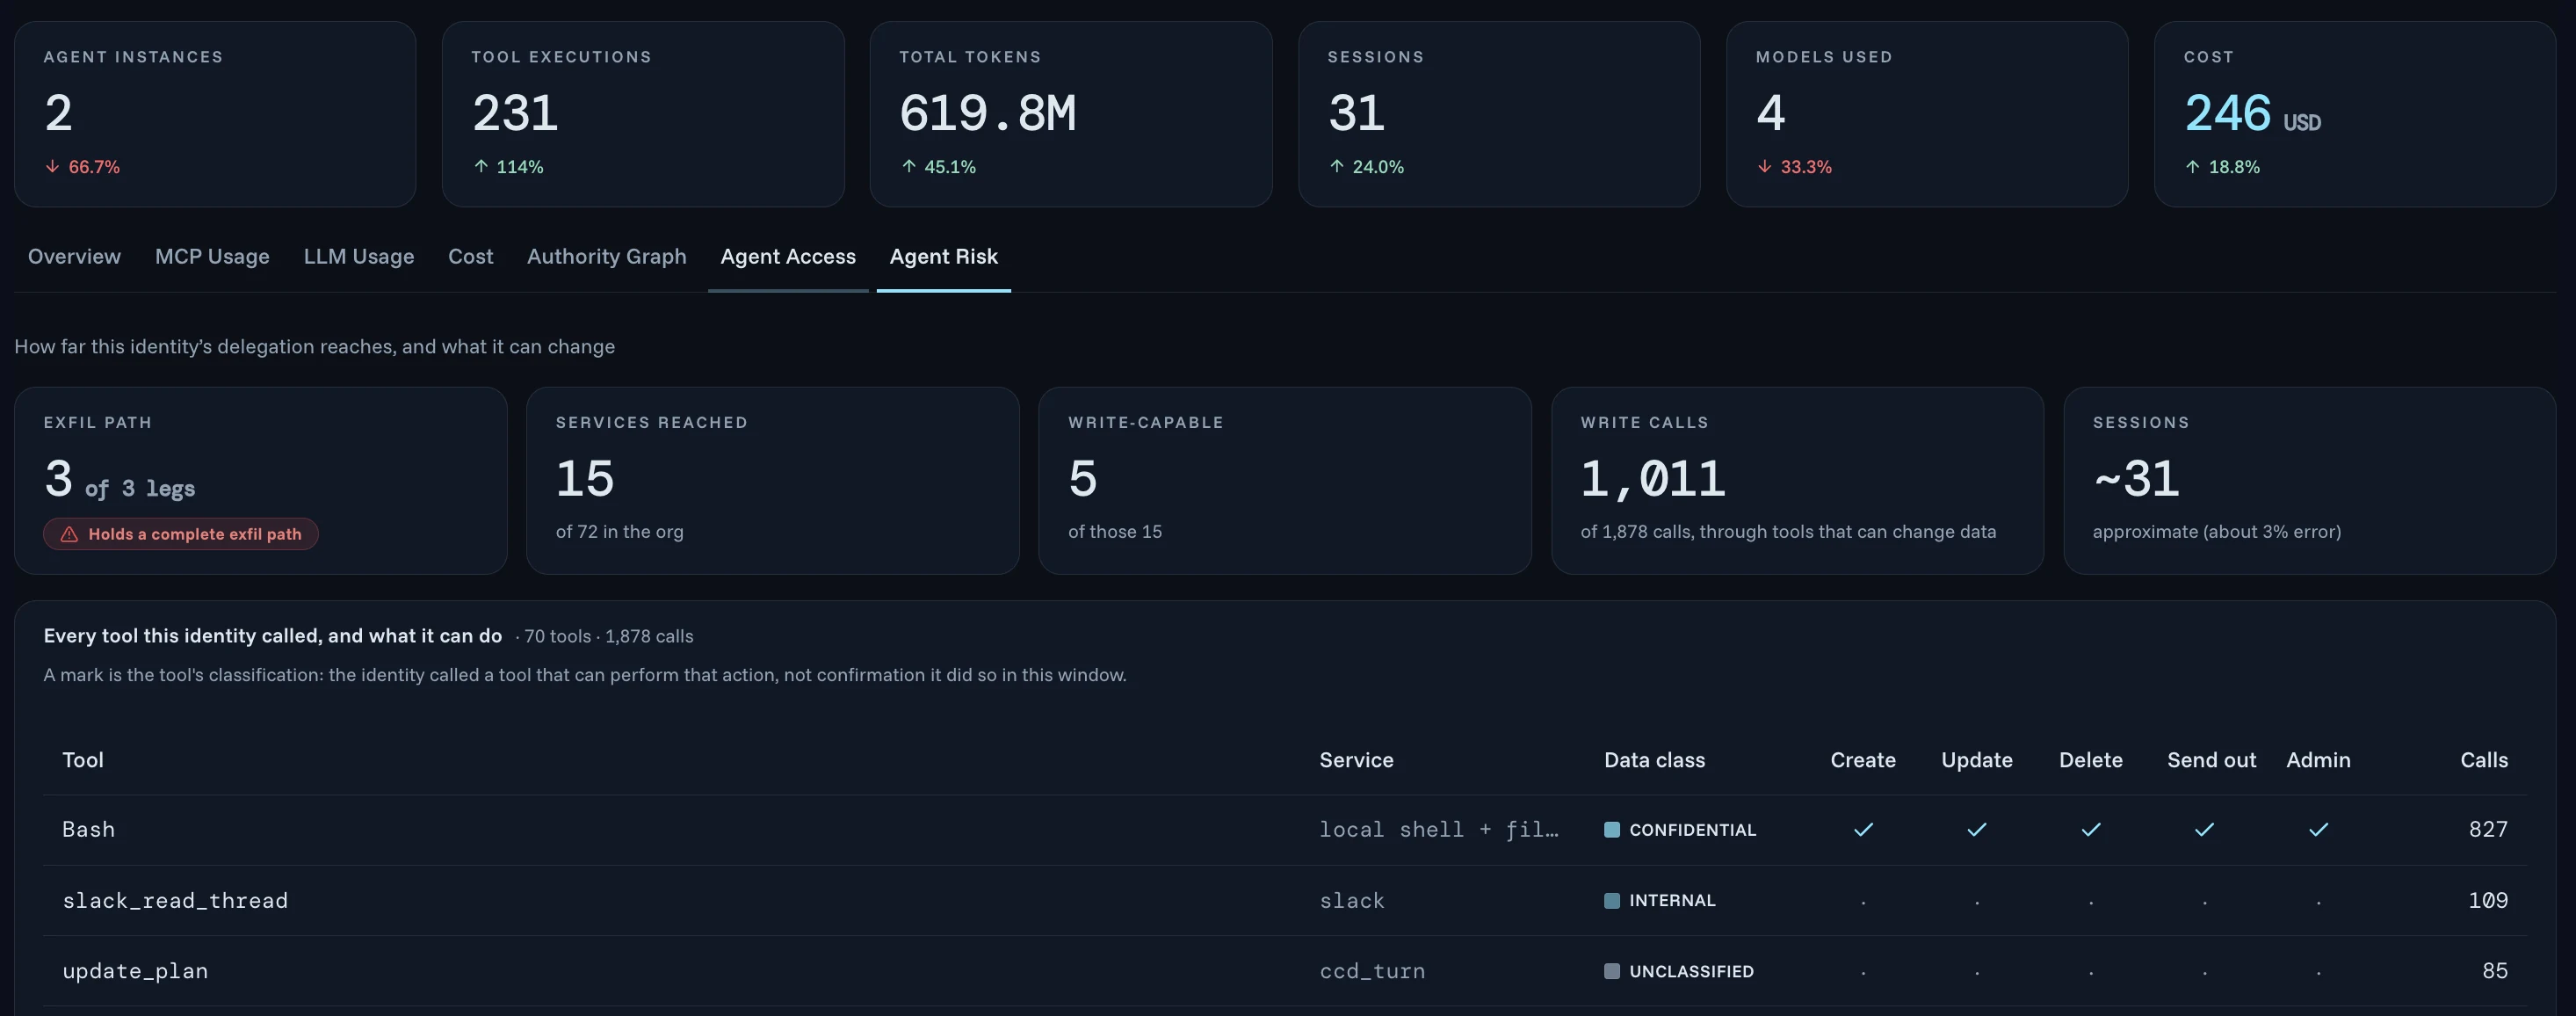Viewport: 2576px width, 1016px height.
Task: Click the Send out checkmark in Bash row
Action: [x=2204, y=829]
